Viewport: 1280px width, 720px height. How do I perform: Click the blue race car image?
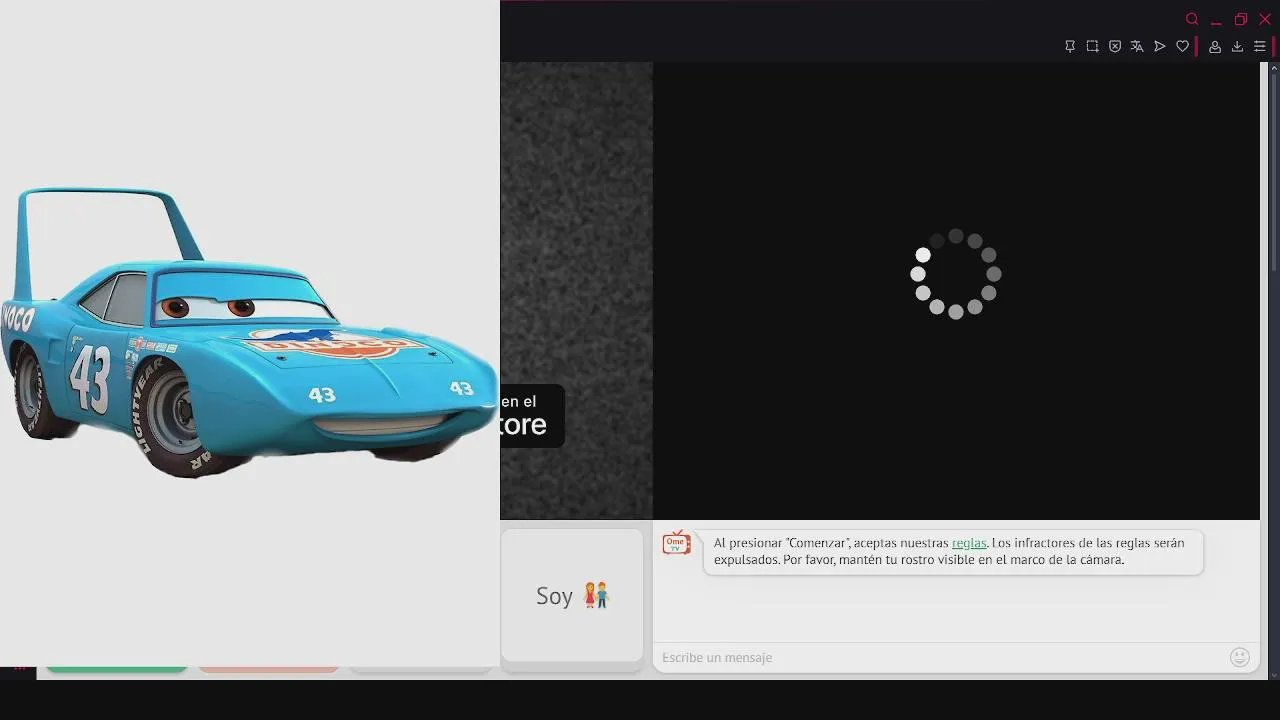(x=249, y=333)
